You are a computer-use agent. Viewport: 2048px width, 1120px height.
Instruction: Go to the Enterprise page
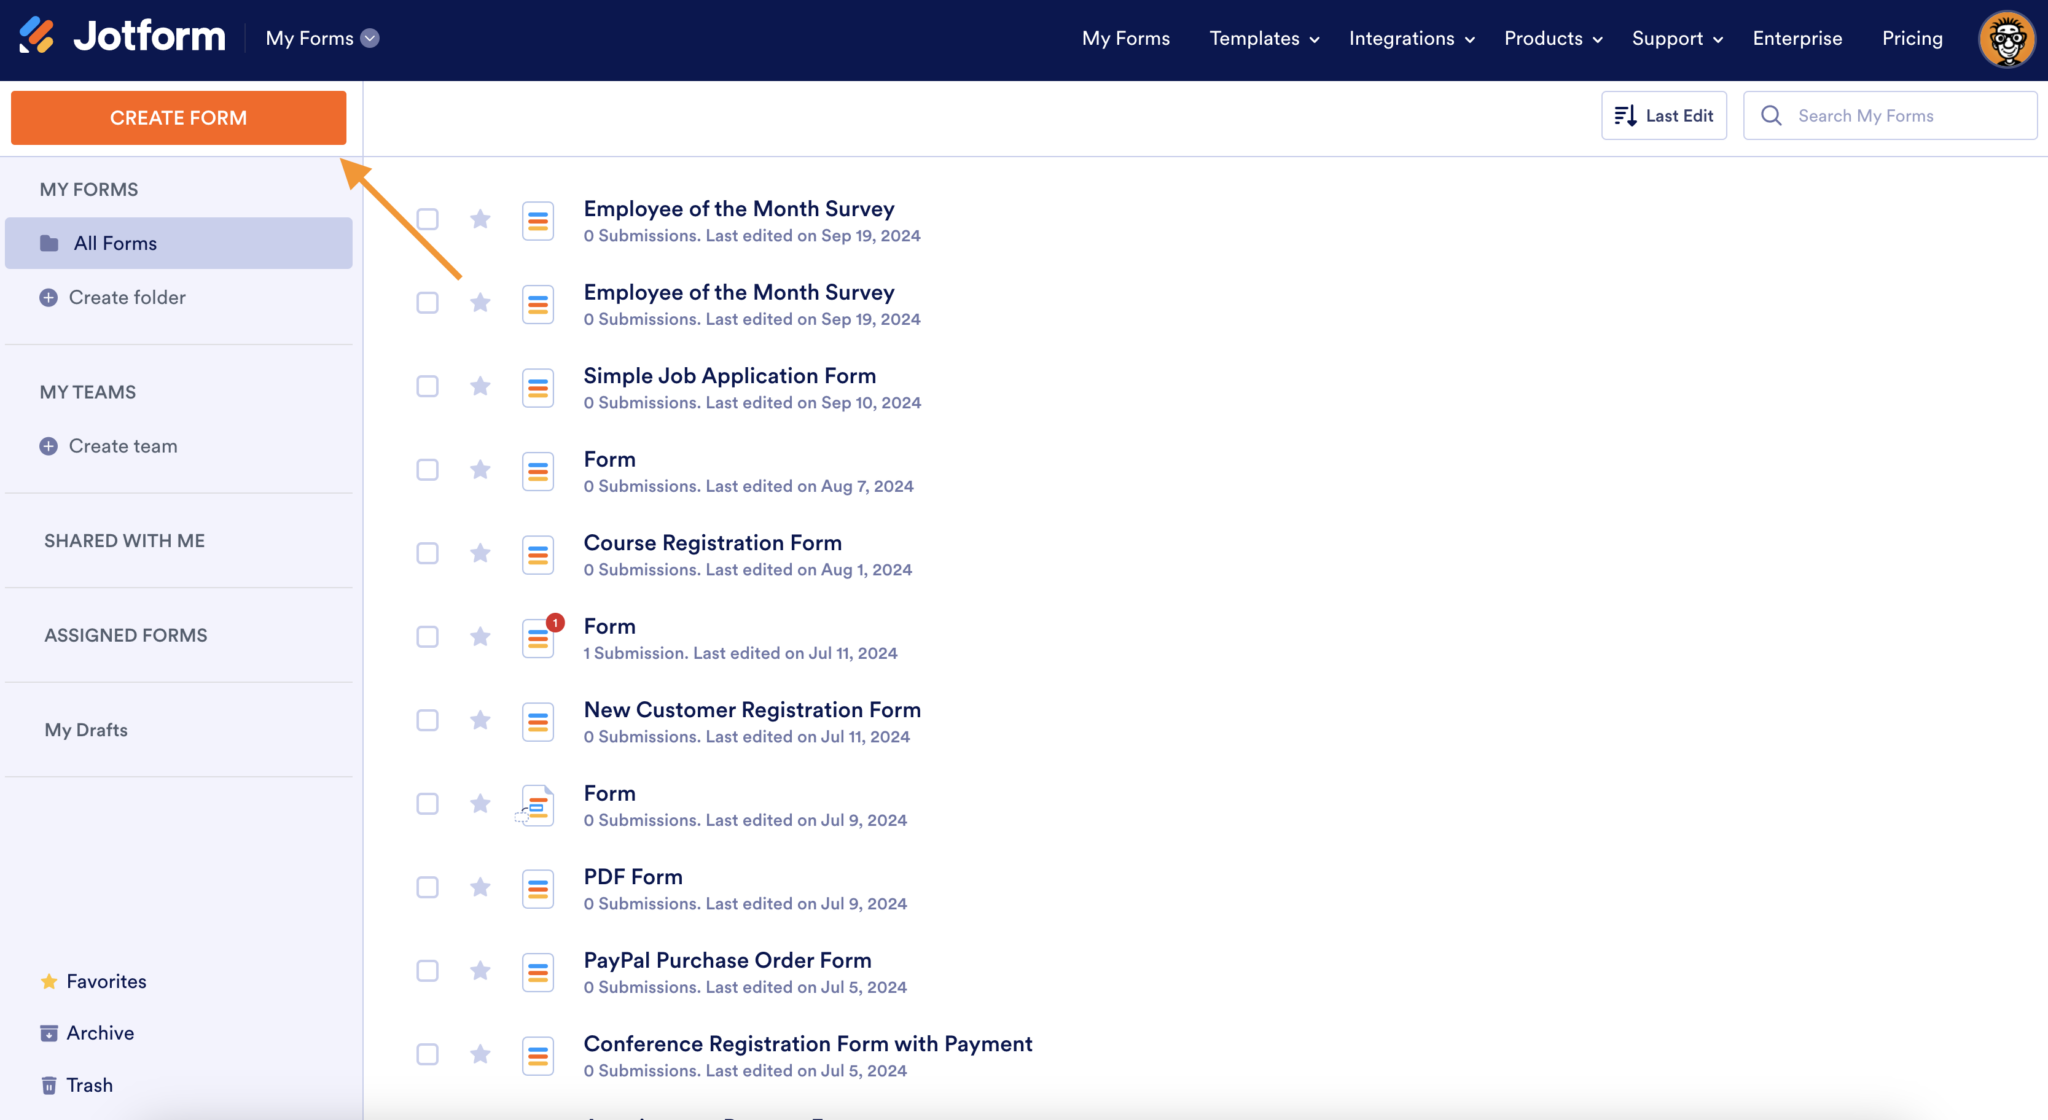tap(1797, 38)
